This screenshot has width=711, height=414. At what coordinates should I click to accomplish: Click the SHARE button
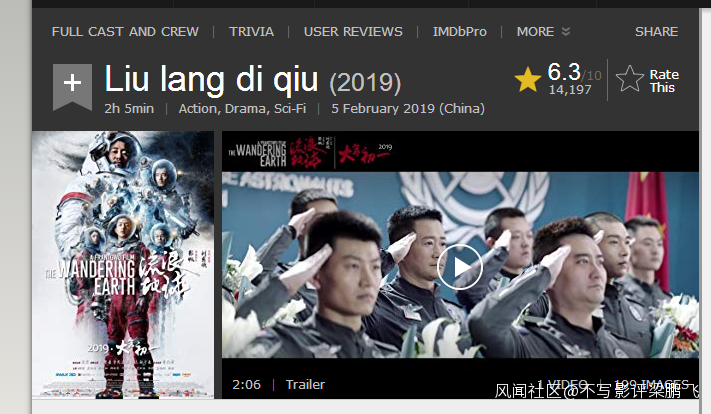tap(656, 32)
